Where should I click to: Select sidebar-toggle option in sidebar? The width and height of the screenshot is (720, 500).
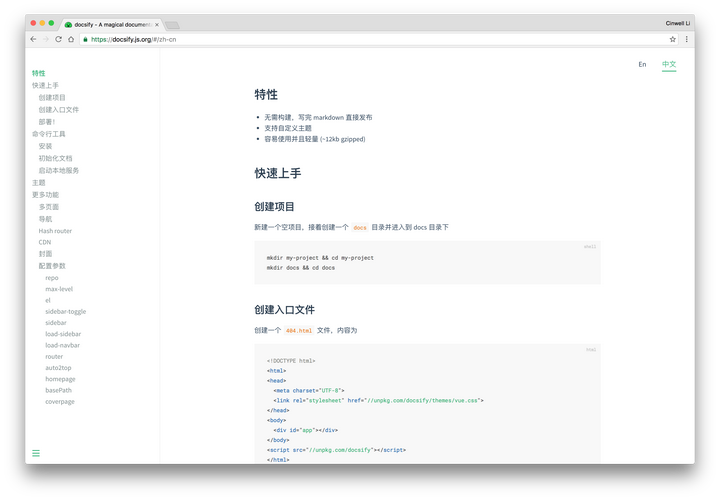point(66,311)
